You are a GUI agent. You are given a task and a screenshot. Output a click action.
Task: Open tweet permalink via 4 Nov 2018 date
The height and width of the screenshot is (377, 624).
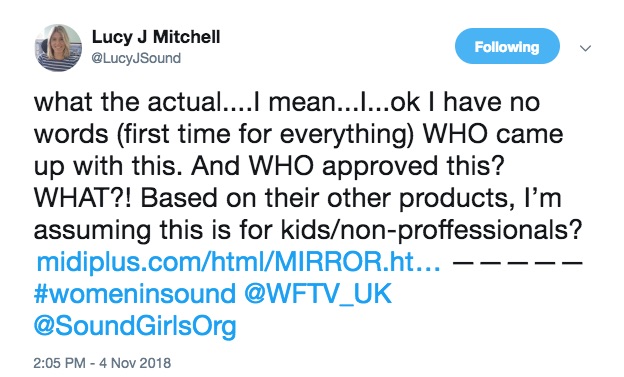tap(135, 363)
